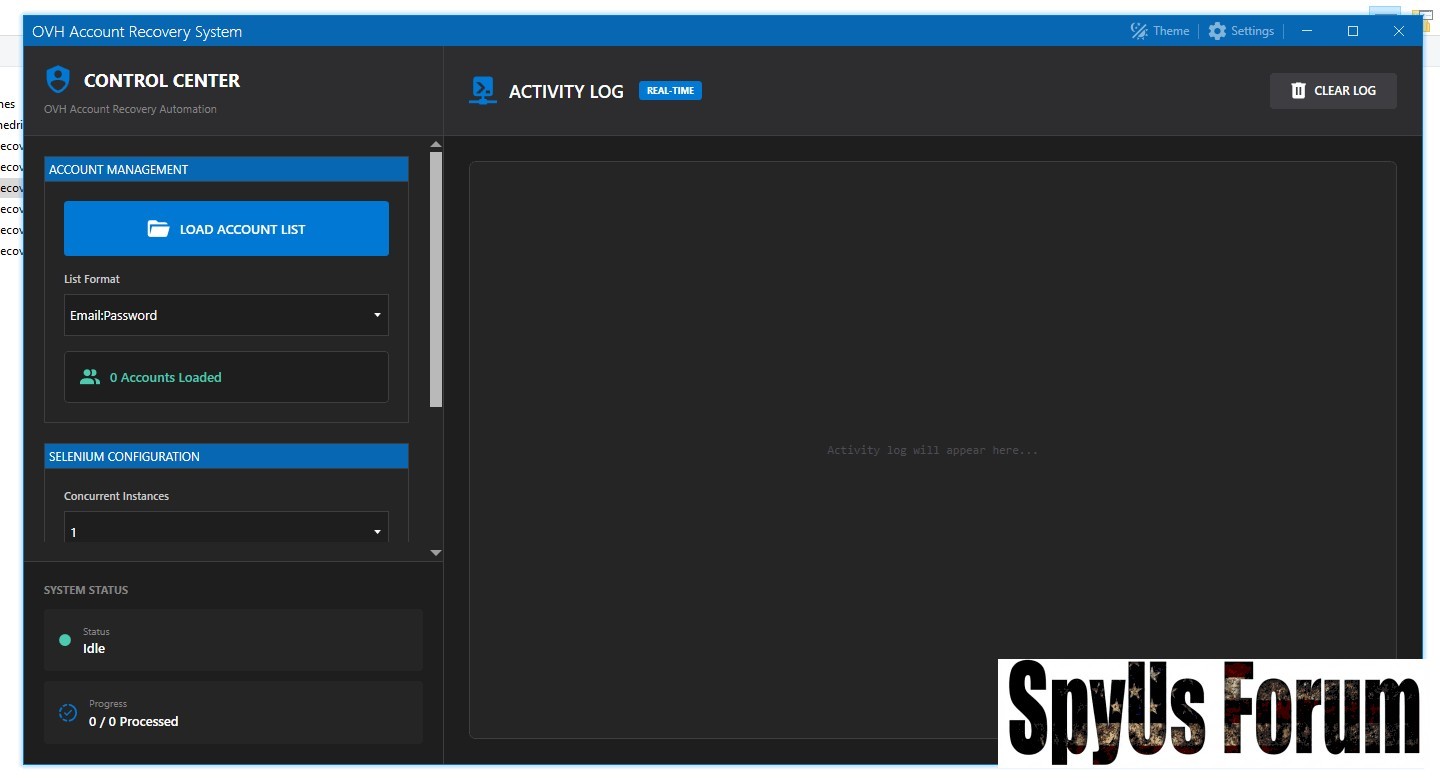Select the Account Management section header
The width and height of the screenshot is (1440, 778).
tap(226, 170)
